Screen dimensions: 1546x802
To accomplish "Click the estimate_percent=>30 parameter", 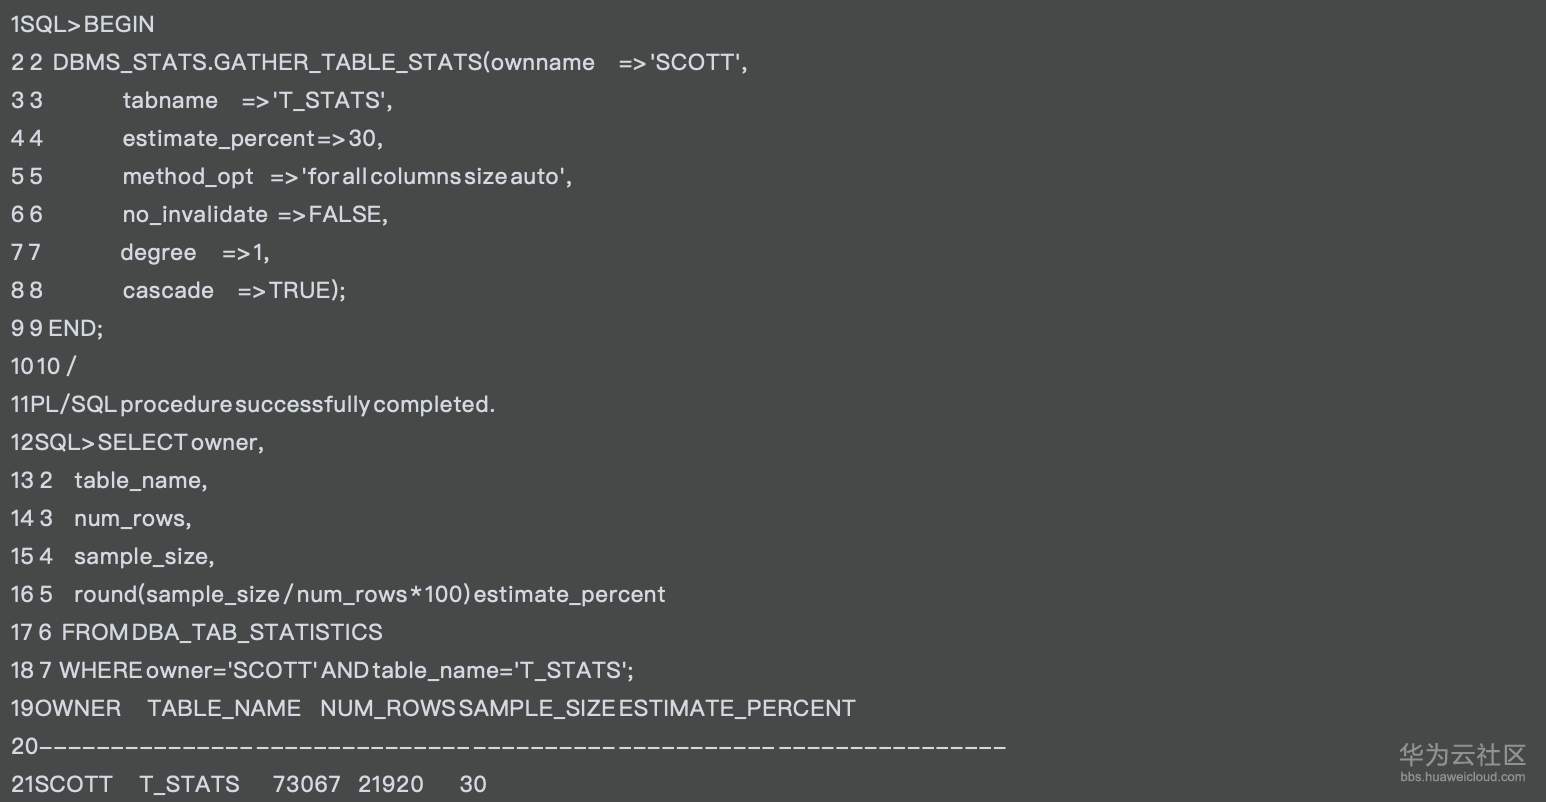I will click(x=252, y=138).
